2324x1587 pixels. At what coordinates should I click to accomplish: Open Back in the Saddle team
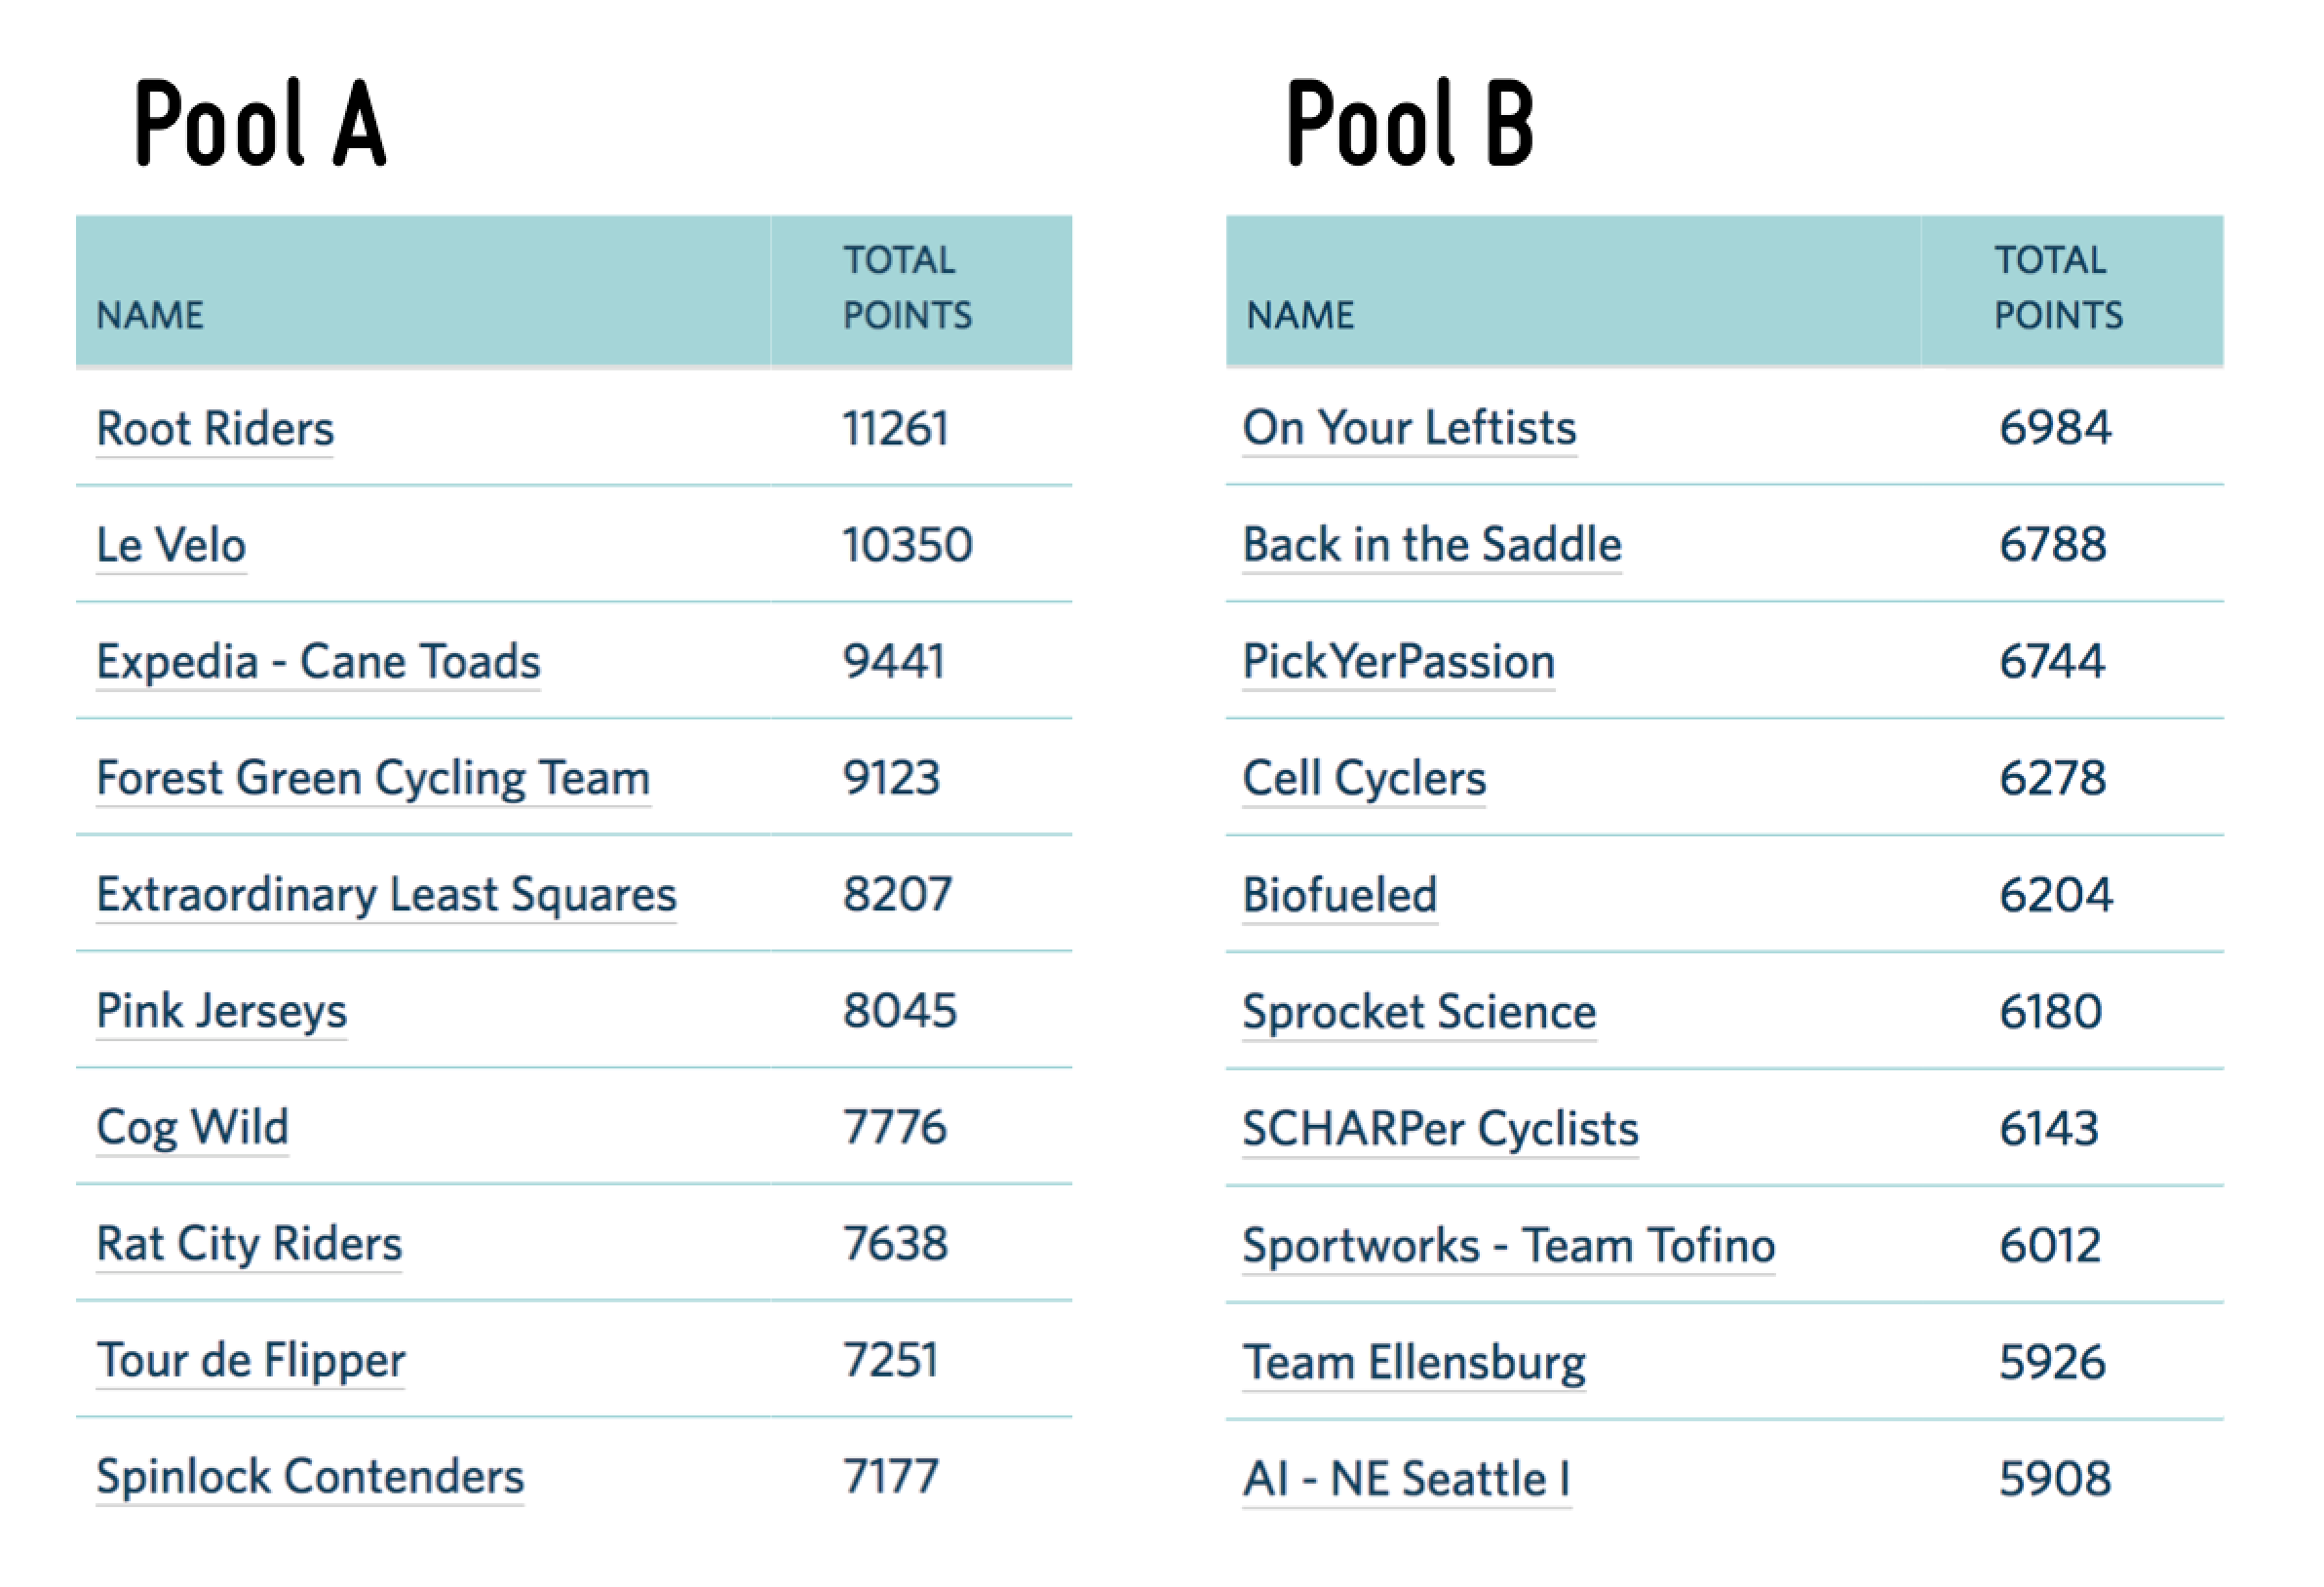1432,546
